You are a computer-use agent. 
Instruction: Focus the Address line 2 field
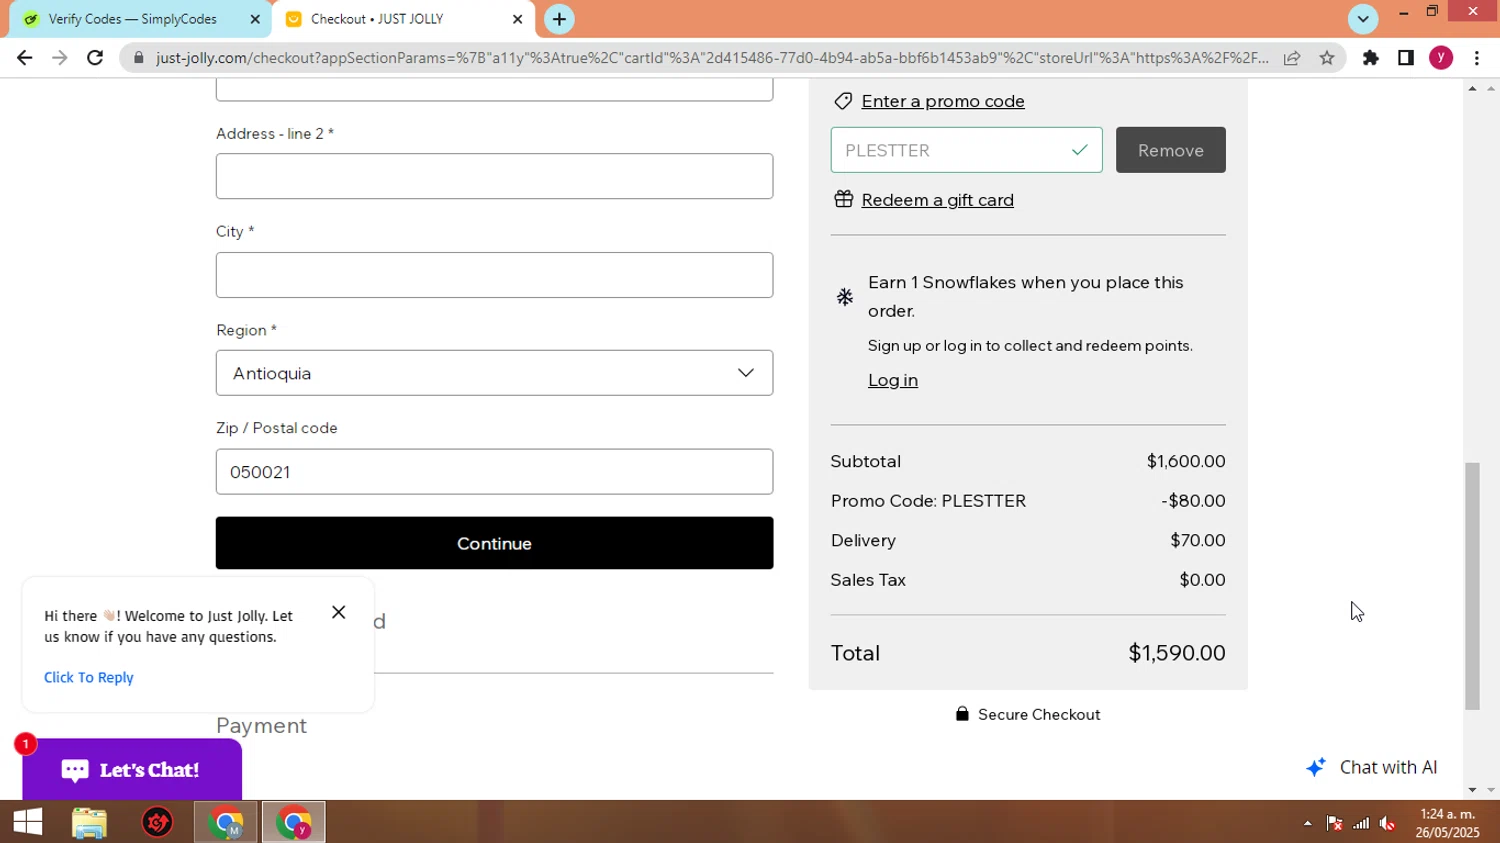494,176
